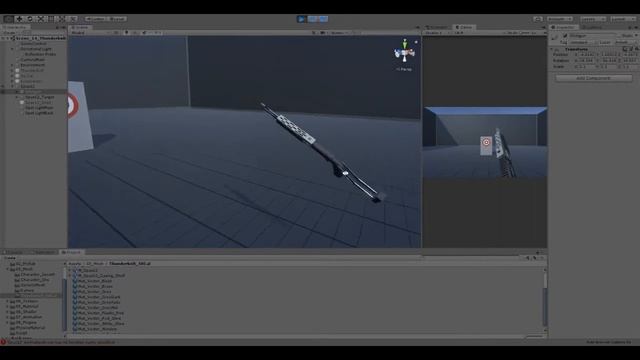The width and height of the screenshot is (640, 360).
Task: Switch to the Scene tab
Action: pyautogui.click(x=81, y=27)
